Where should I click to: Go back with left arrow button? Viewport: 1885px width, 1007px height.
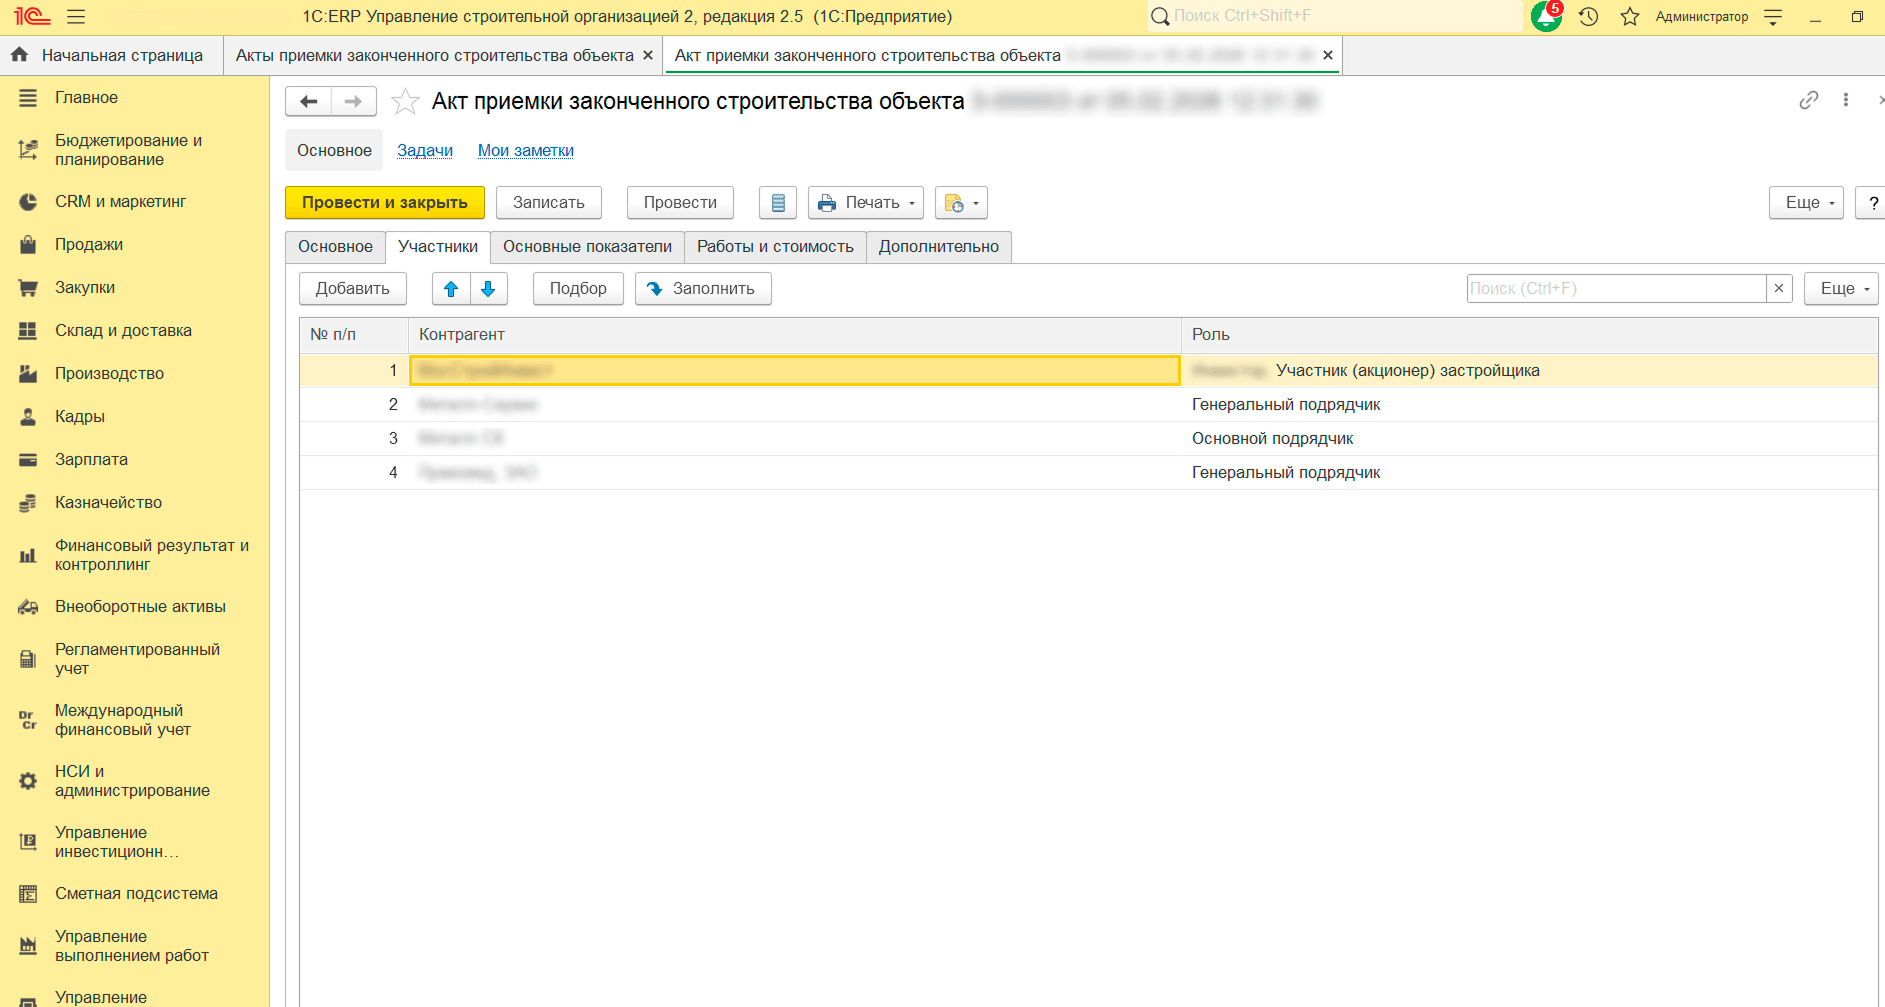[309, 102]
